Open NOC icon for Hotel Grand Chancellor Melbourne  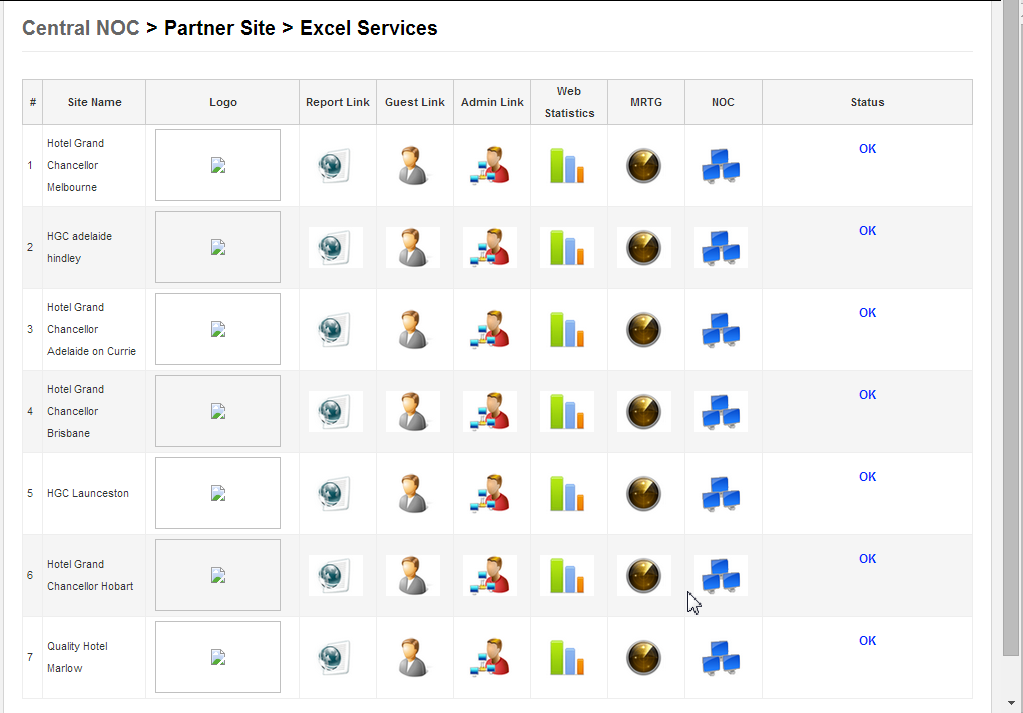(x=721, y=166)
